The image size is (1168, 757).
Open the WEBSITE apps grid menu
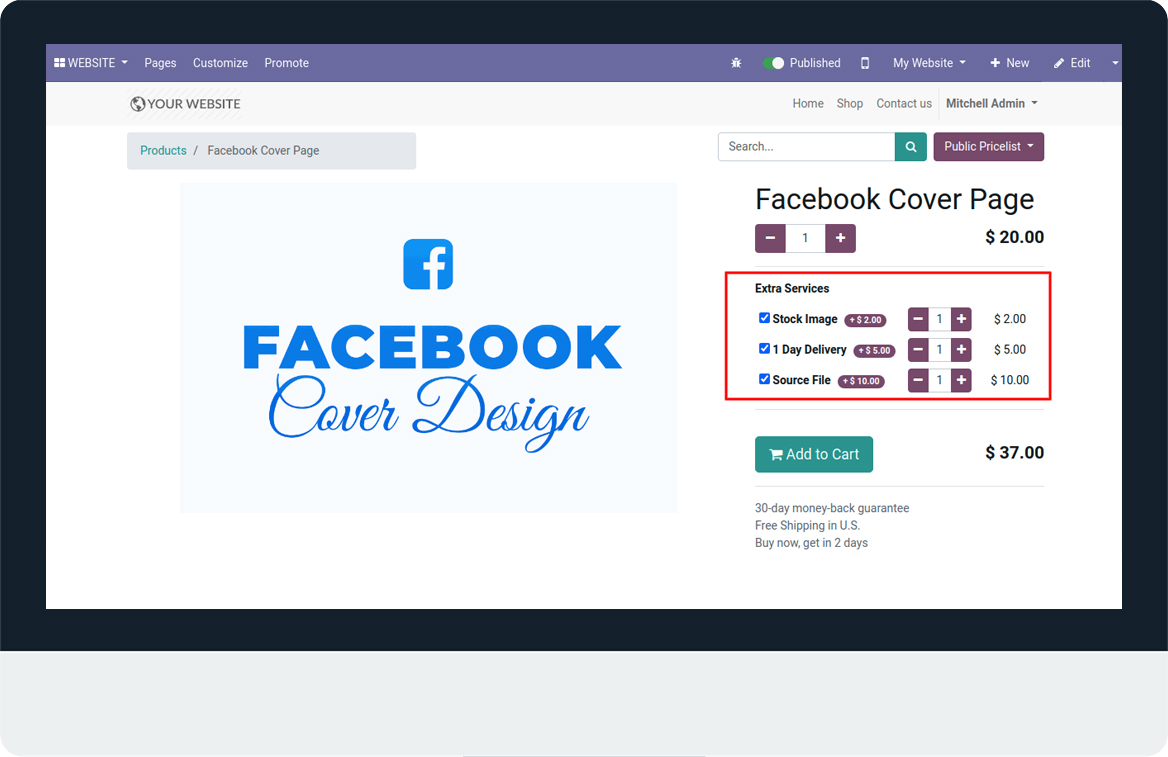tap(90, 63)
